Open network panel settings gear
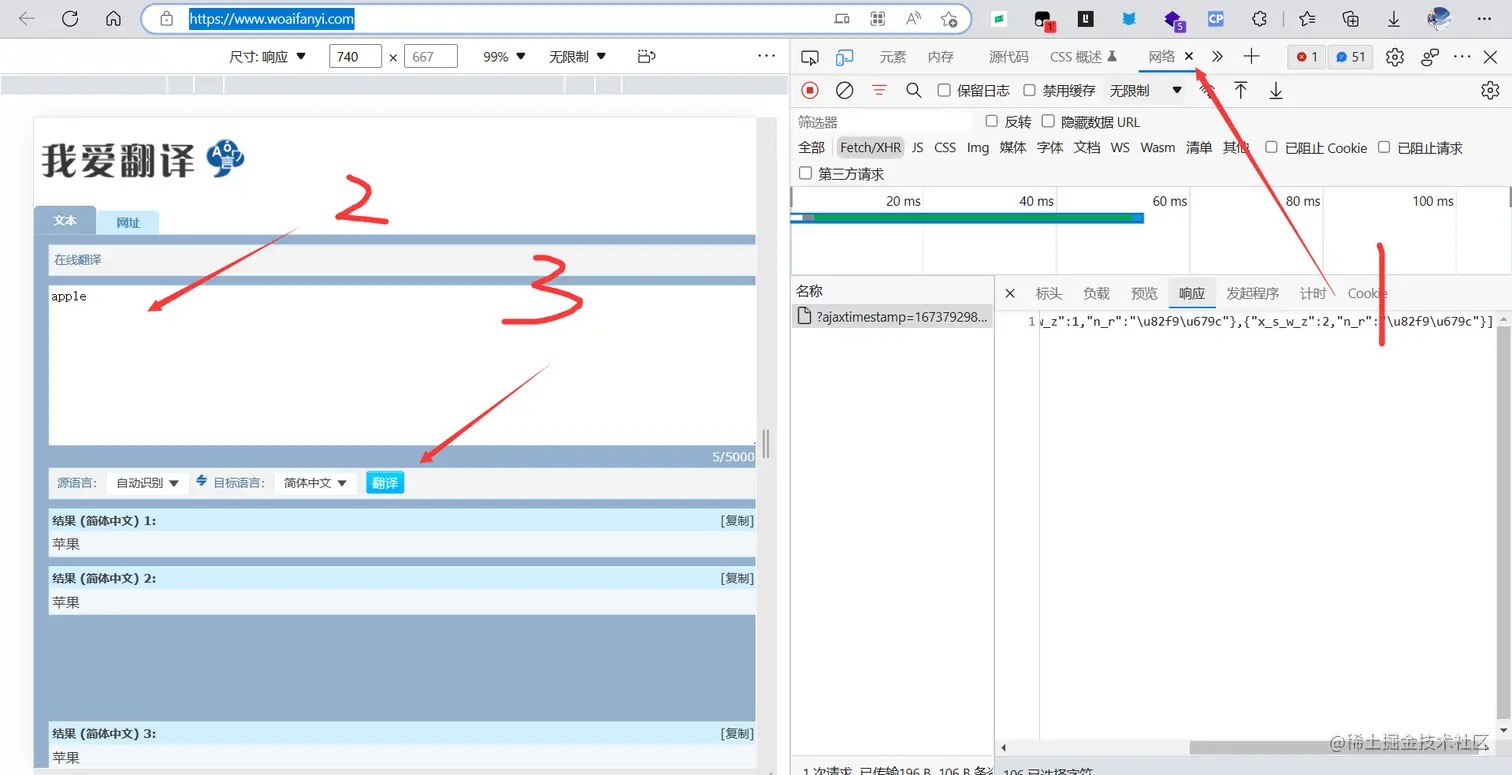This screenshot has height=775, width=1512. 1490,90
